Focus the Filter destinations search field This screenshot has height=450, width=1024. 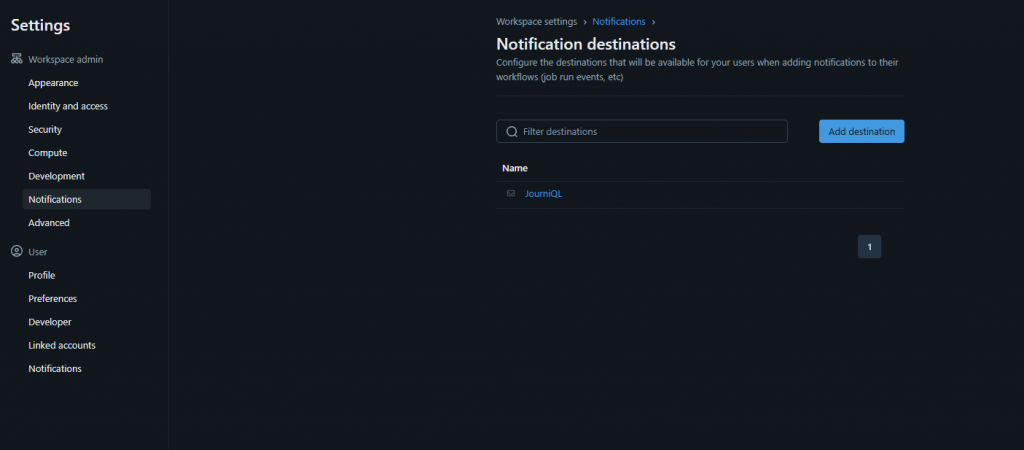pyautogui.click(x=650, y=132)
